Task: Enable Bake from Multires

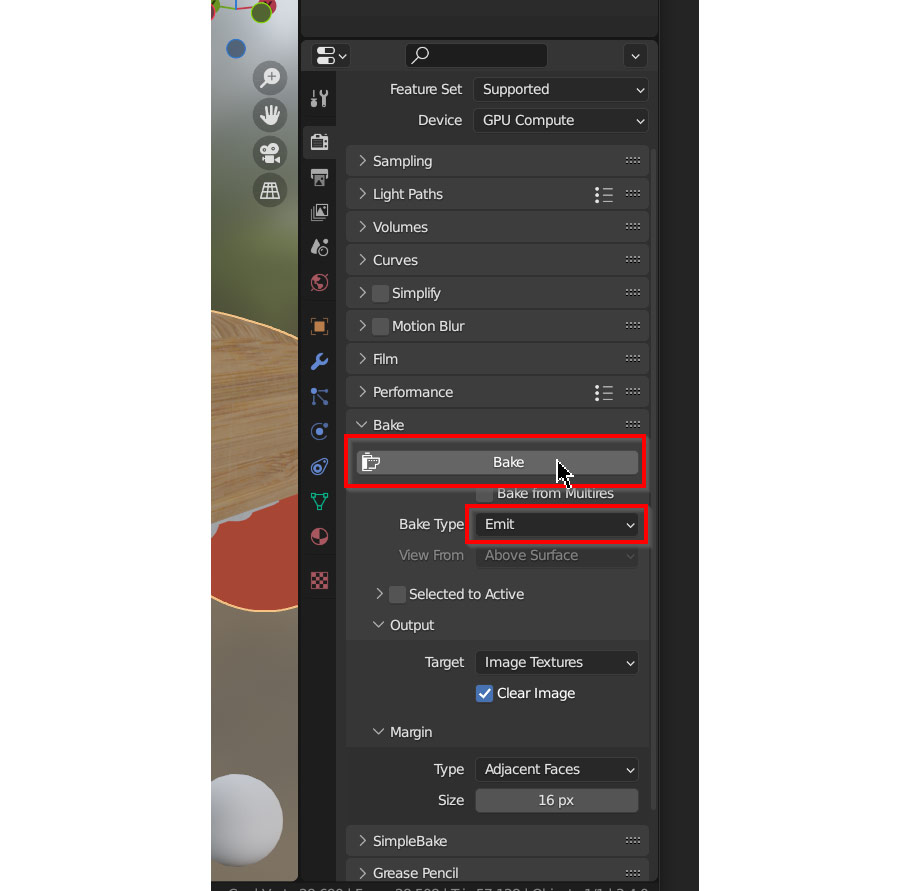Action: point(484,493)
